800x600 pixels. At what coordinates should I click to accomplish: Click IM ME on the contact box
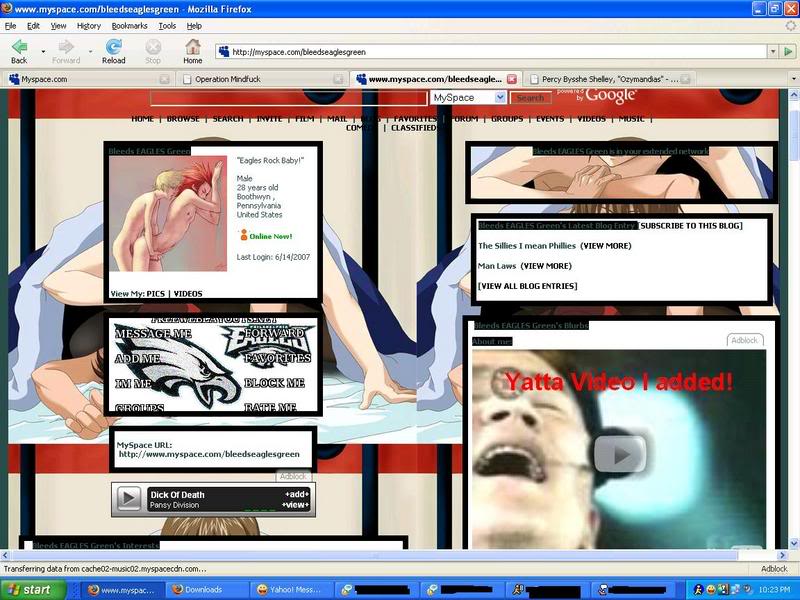click(x=134, y=383)
